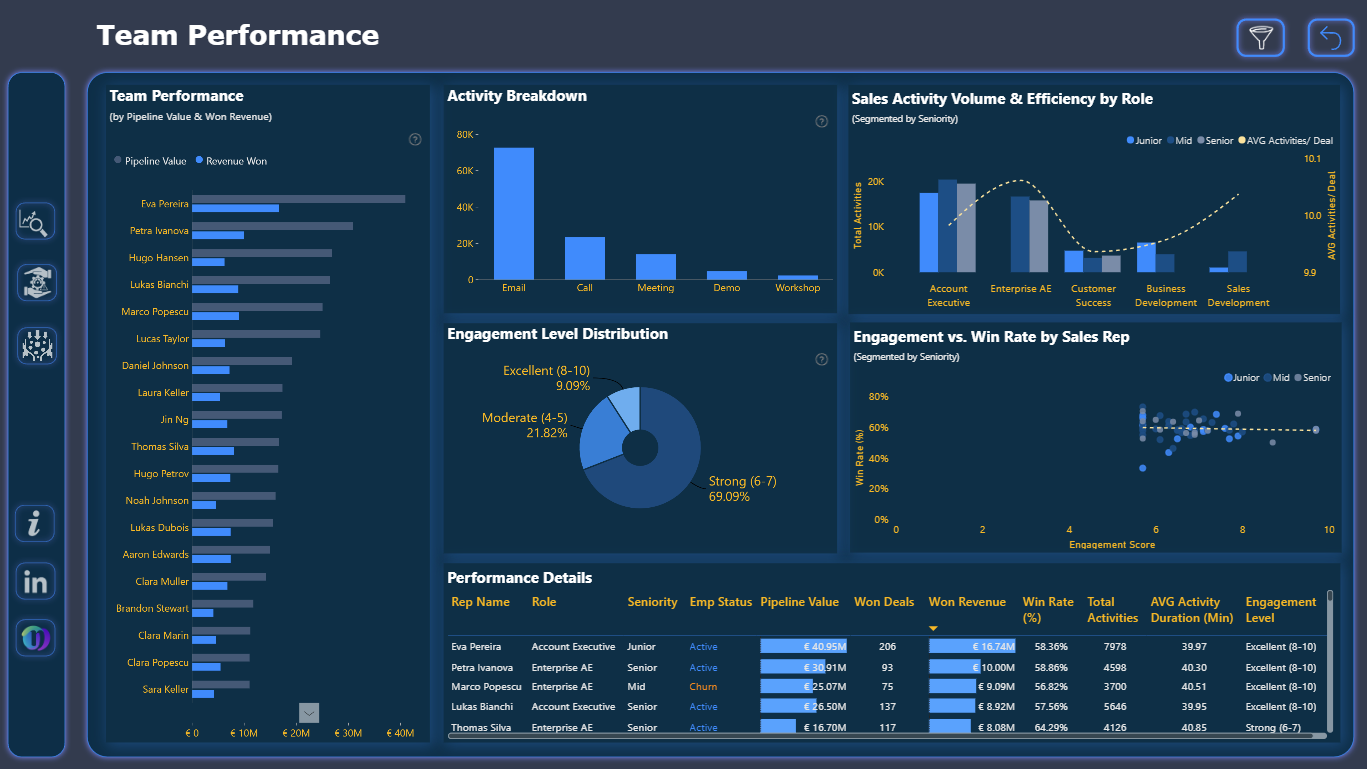Toggle Junior legend in Sales Activity chart
Viewport: 1367px width, 769px height.
point(1144,141)
